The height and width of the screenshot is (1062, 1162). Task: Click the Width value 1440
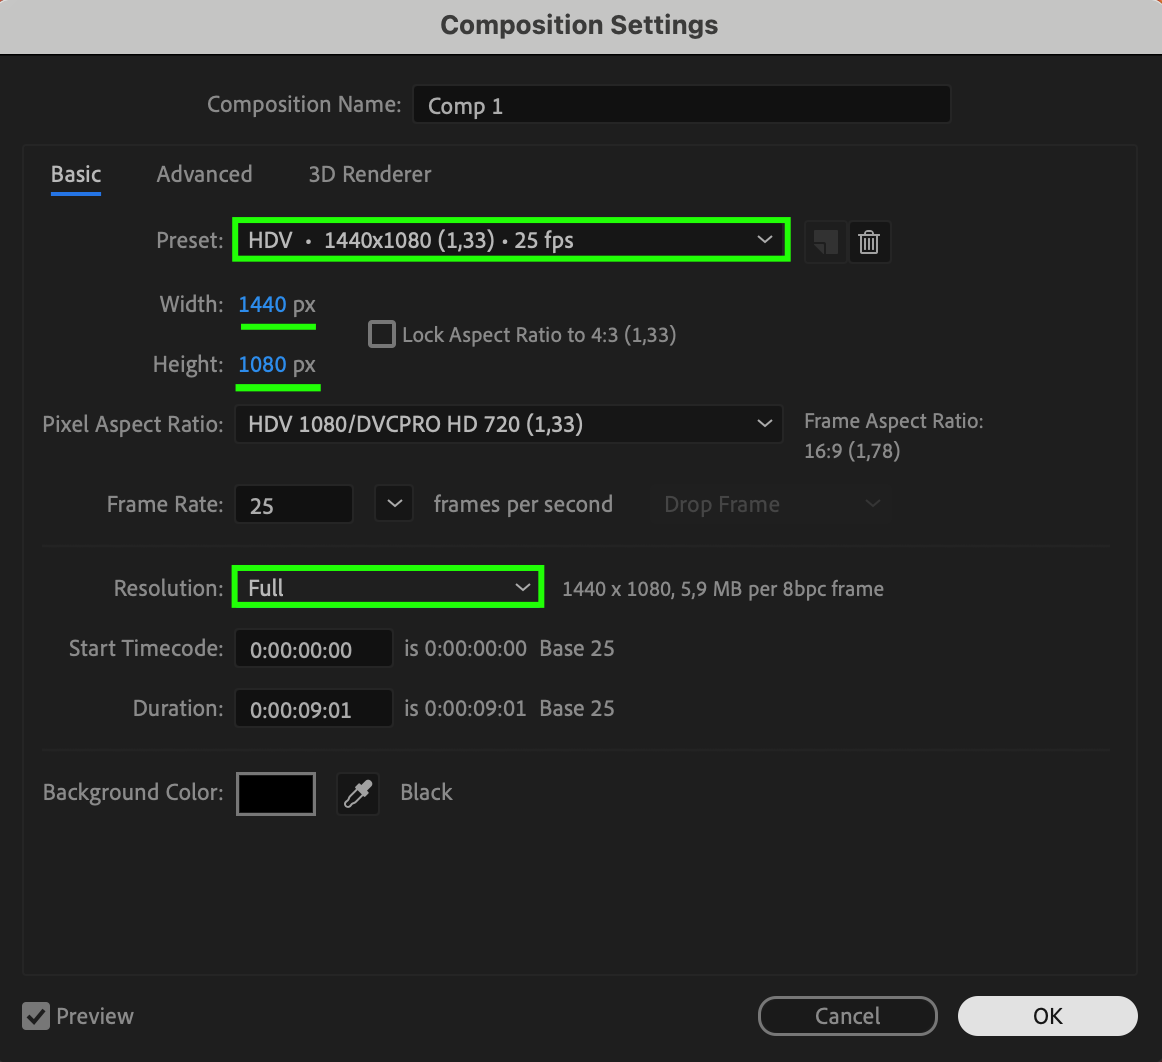pyautogui.click(x=262, y=304)
